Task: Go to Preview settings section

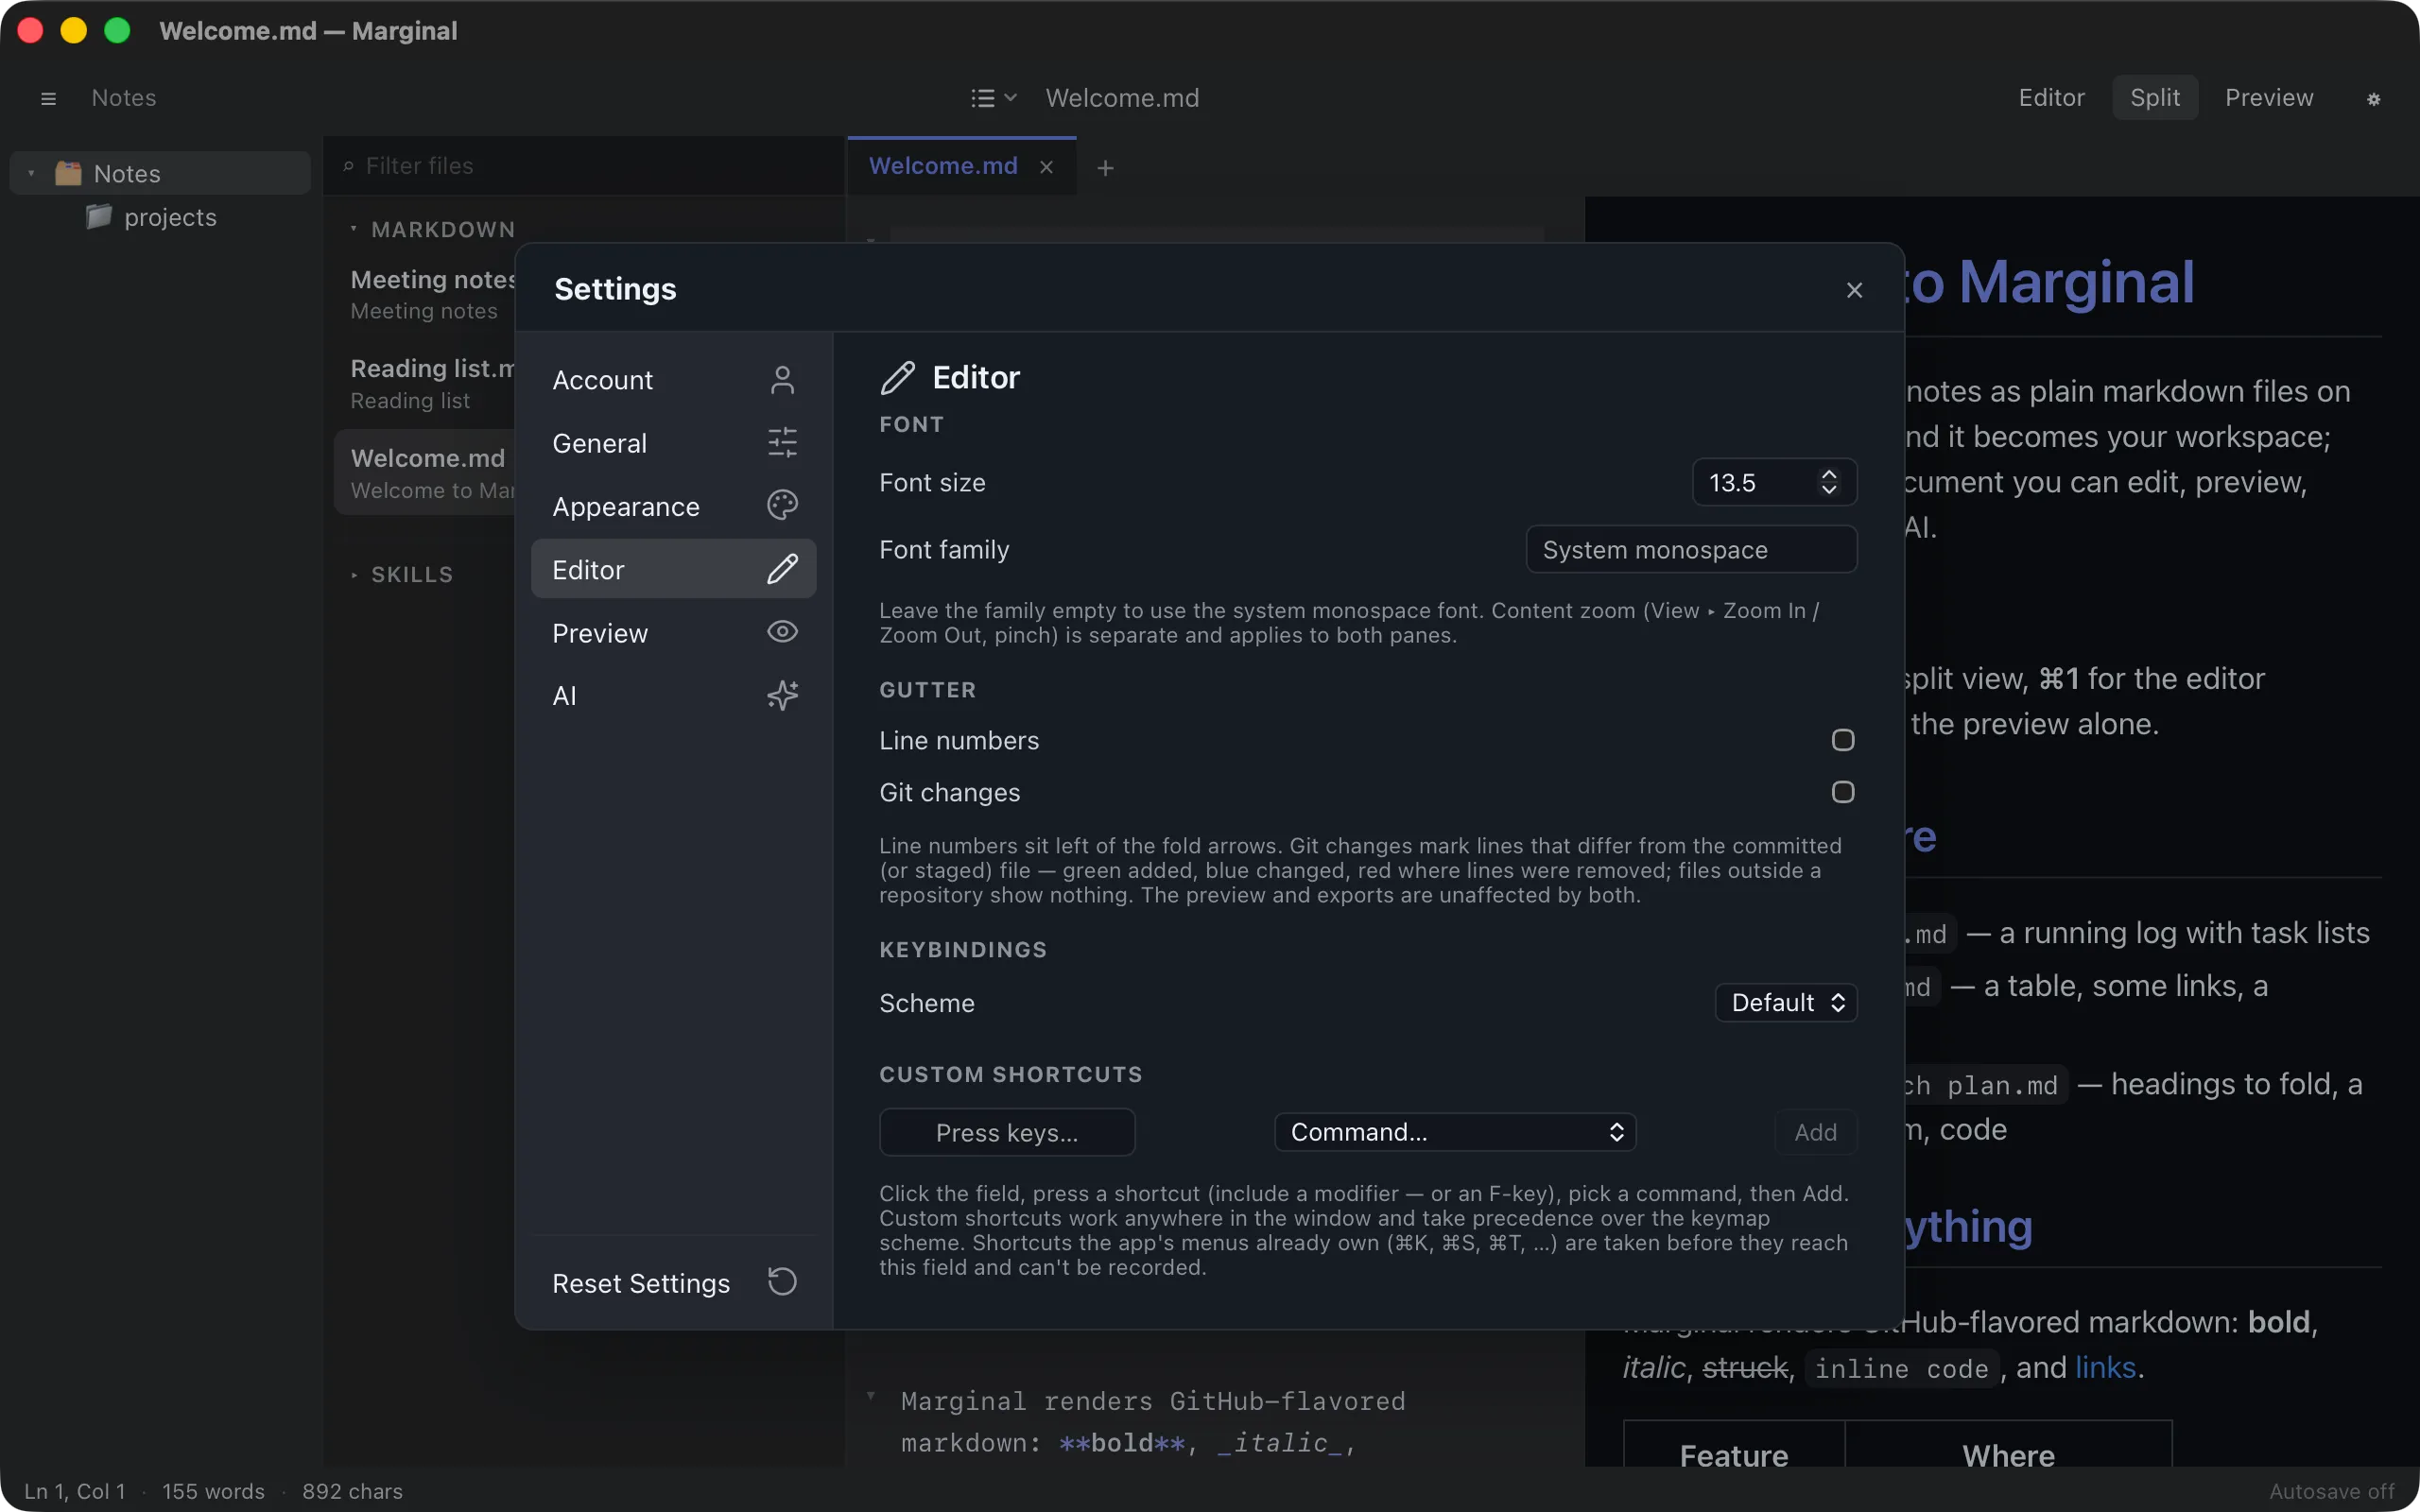Action: pos(673,632)
